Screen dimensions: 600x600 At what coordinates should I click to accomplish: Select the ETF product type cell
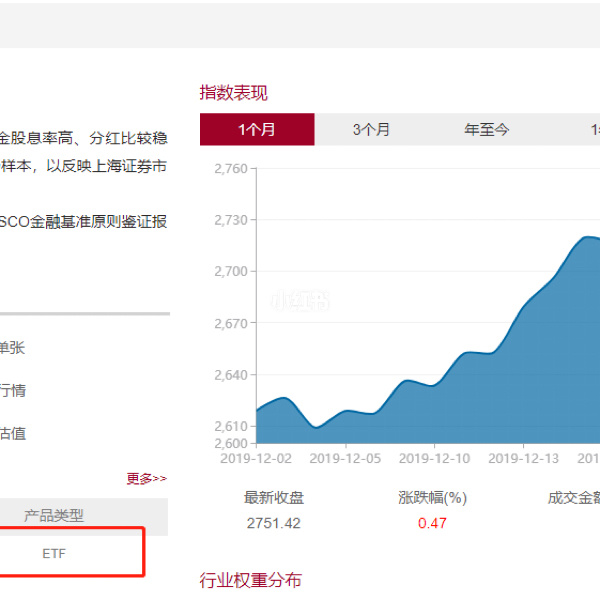pyautogui.click(x=55, y=553)
